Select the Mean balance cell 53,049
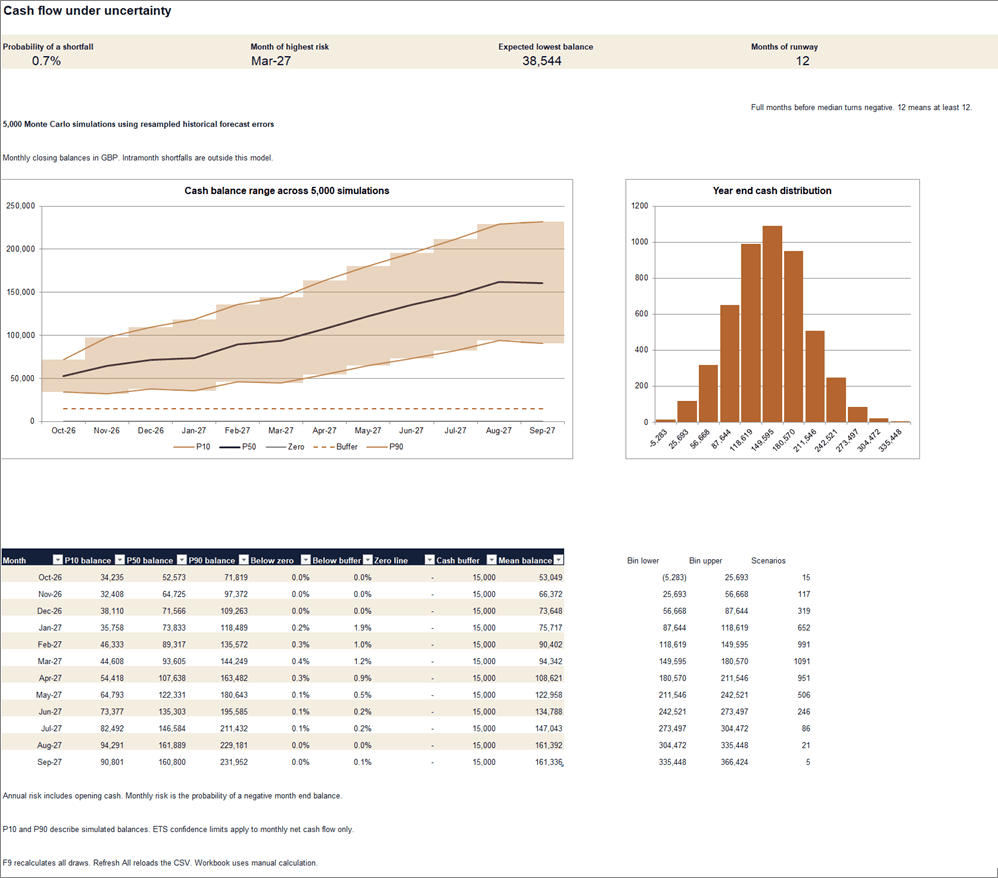The image size is (998, 878). [551, 577]
